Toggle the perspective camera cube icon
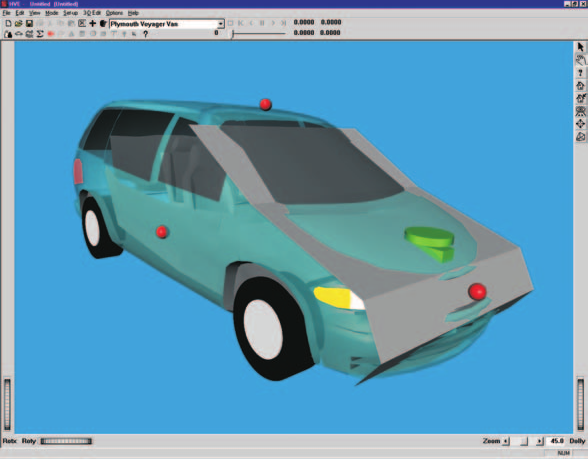This screenshot has width=588, height=459. click(x=580, y=136)
